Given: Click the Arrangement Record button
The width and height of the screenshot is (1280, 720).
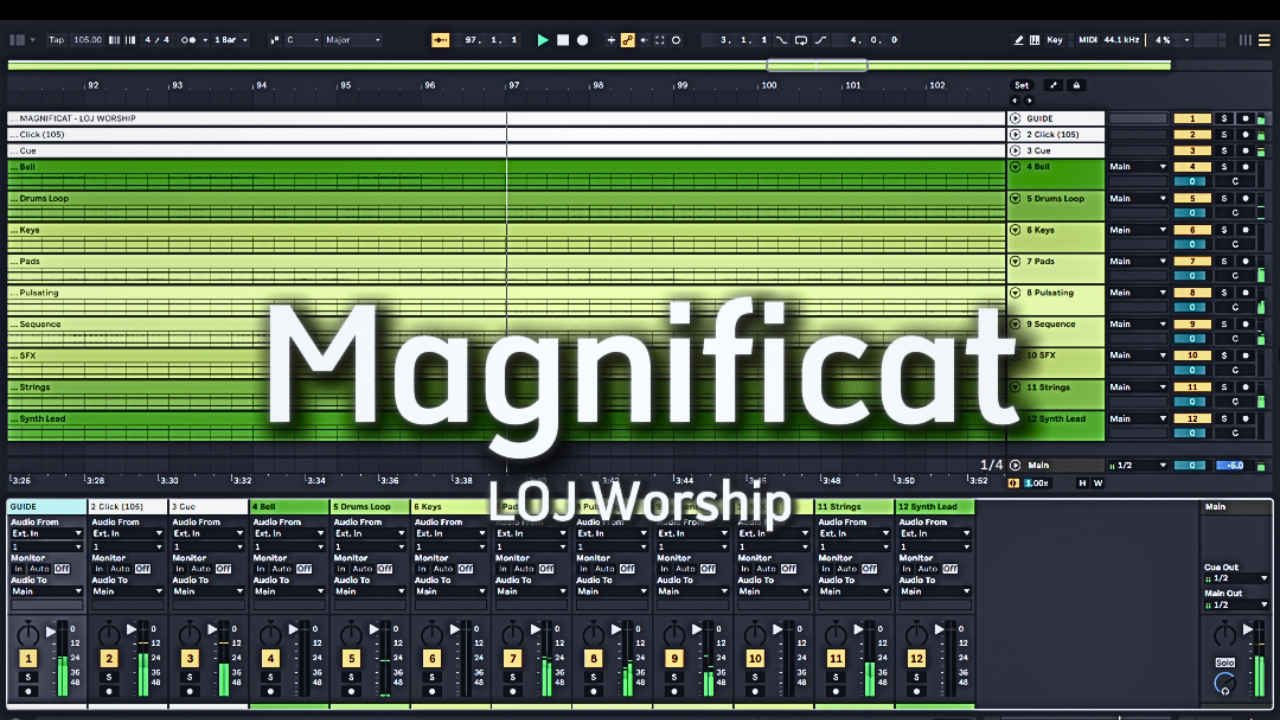Looking at the screenshot, I should click(582, 40).
